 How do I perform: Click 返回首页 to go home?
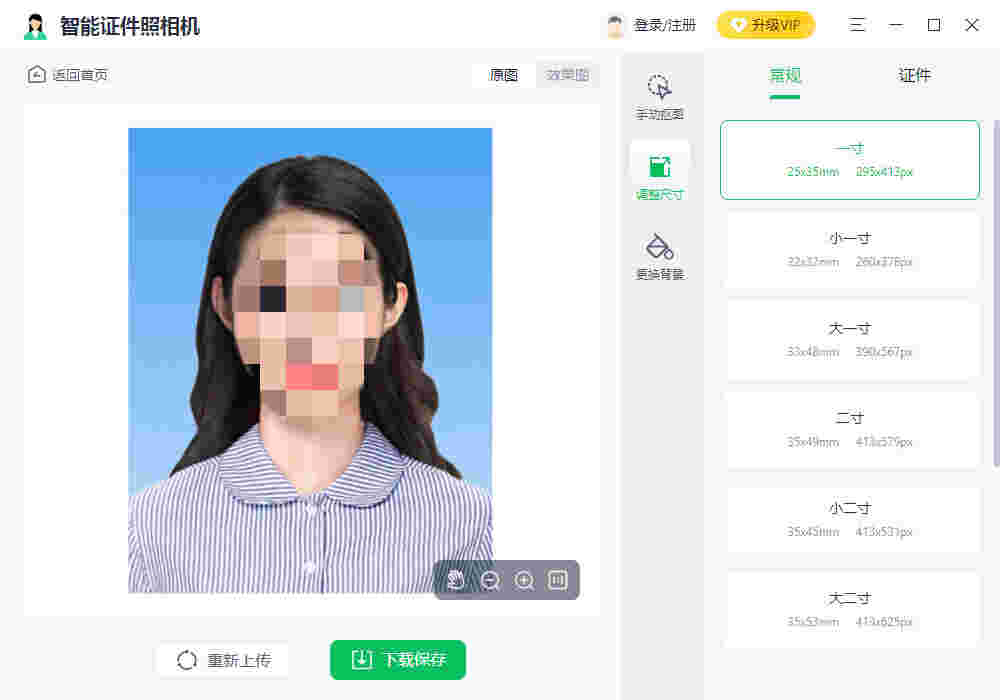pyautogui.click(x=67, y=74)
